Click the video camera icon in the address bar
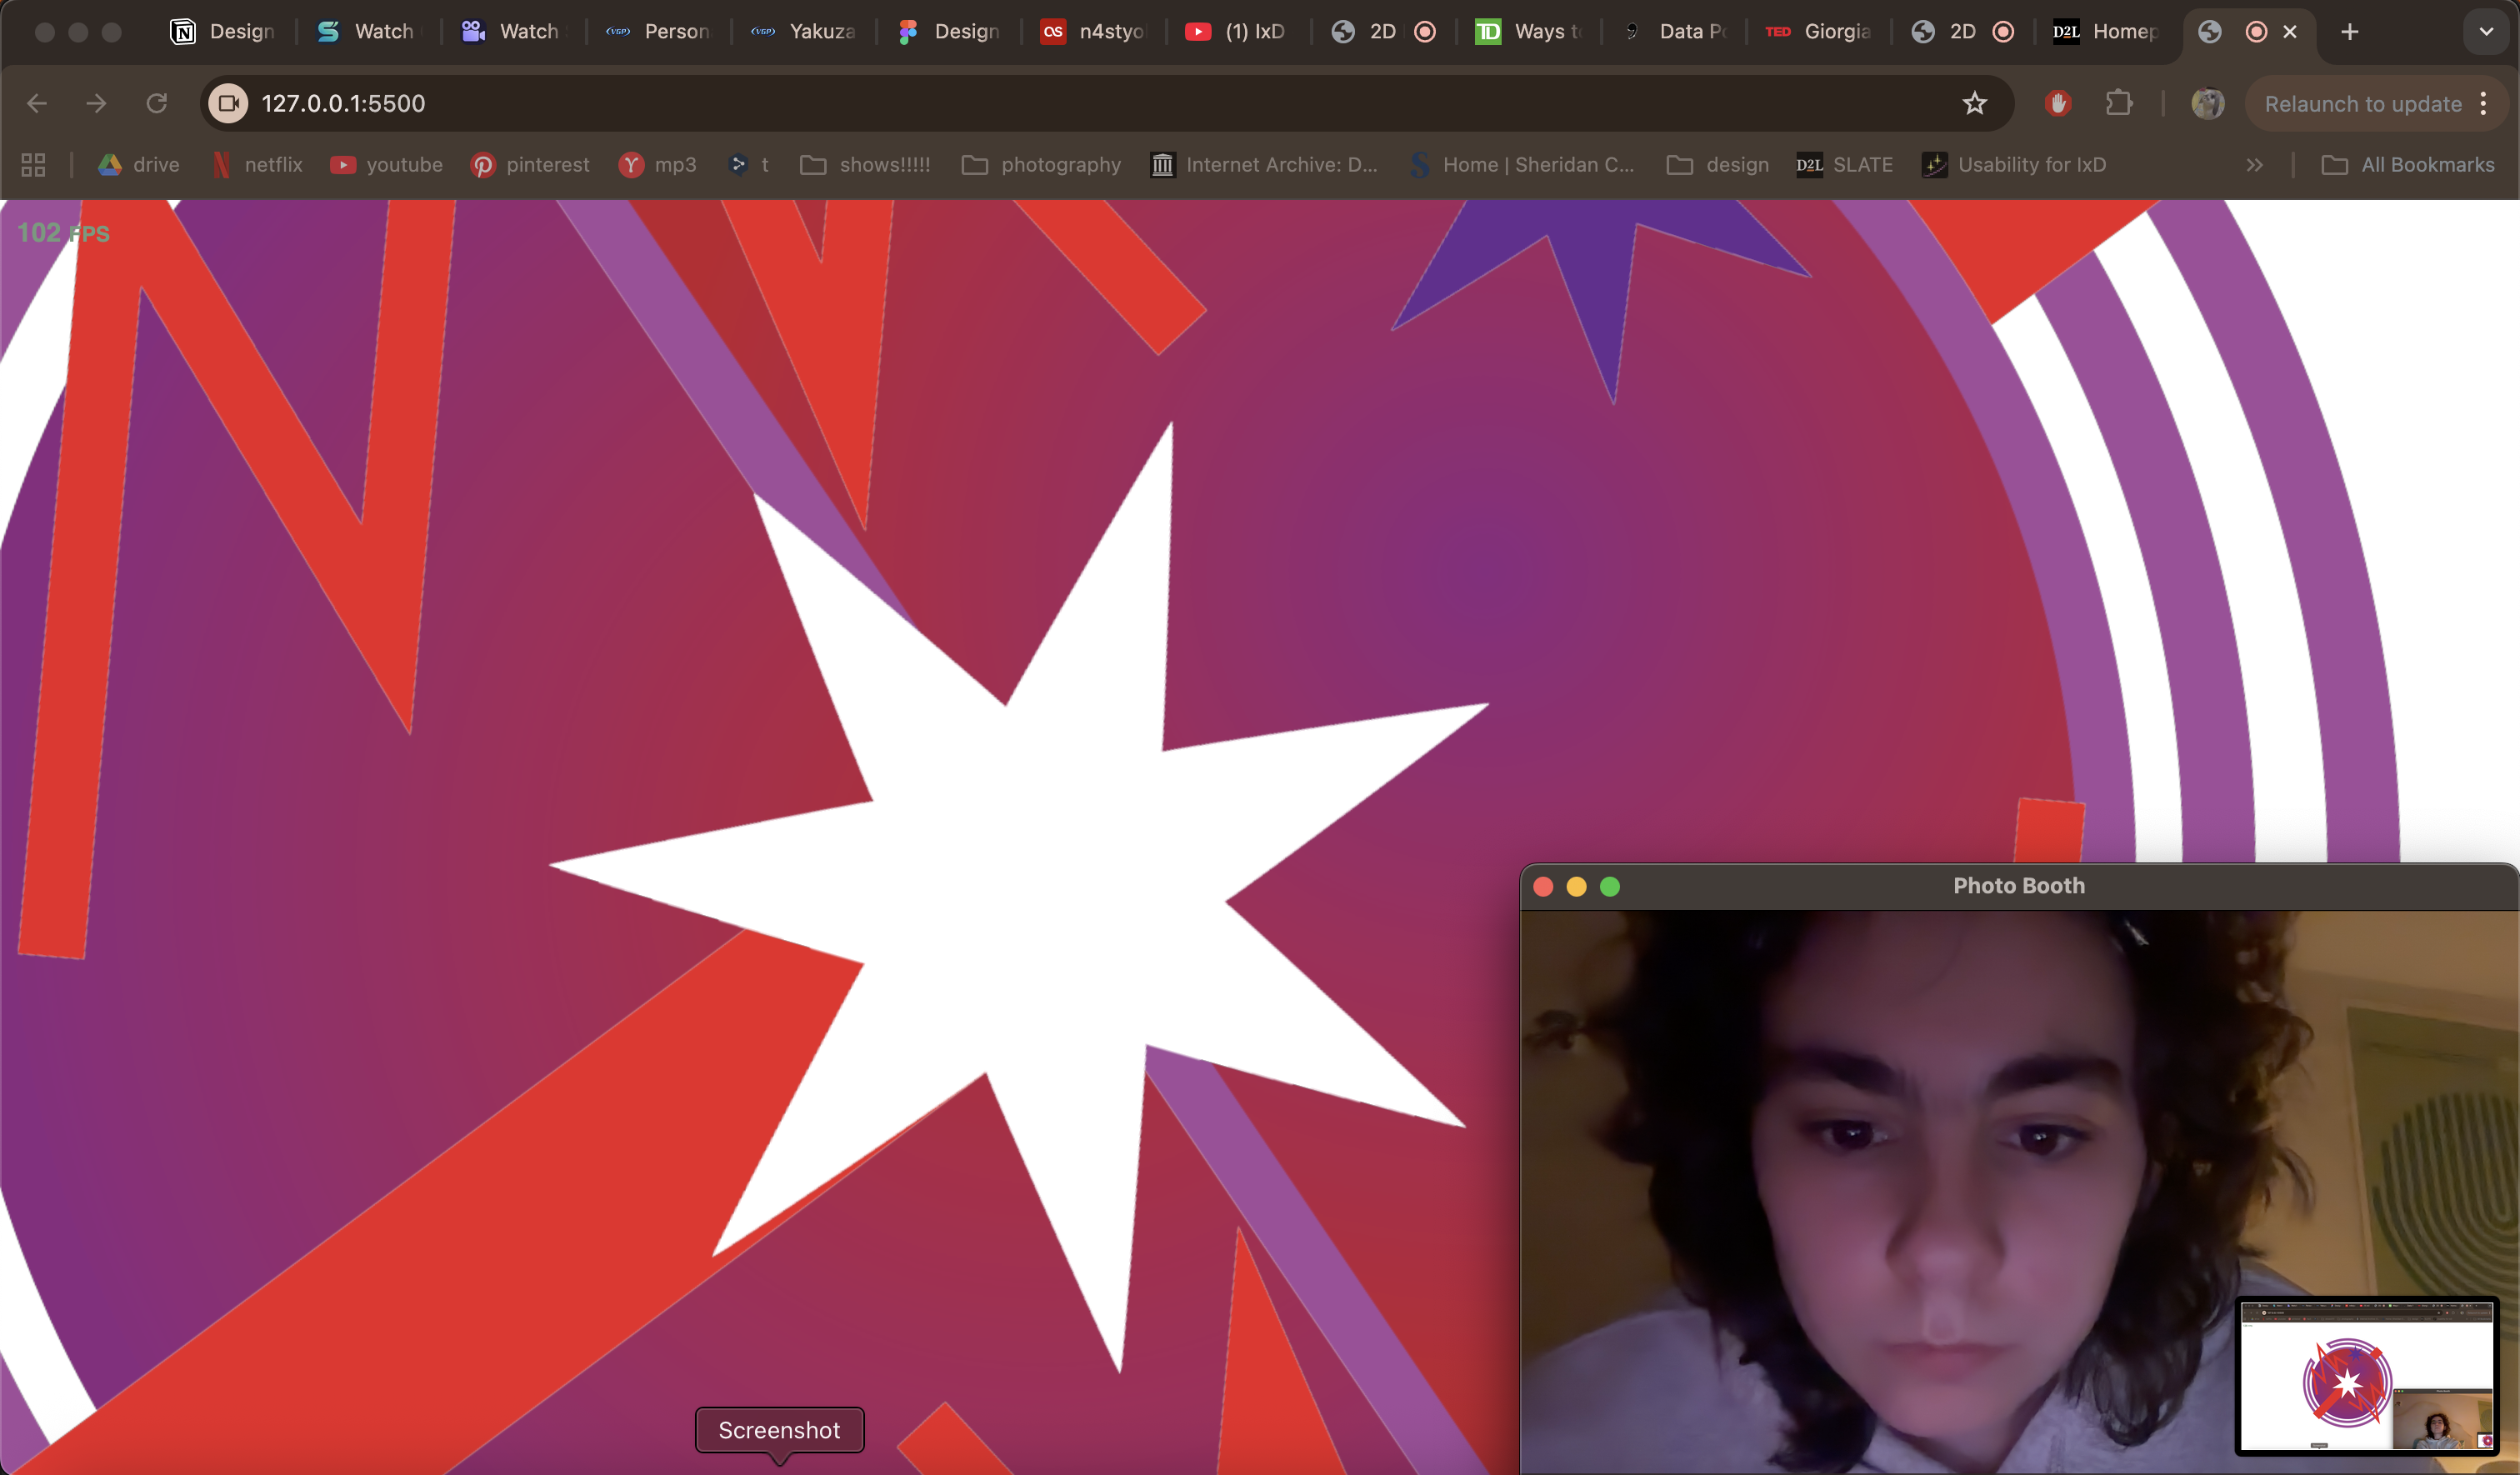2520x1475 pixels. click(227, 103)
